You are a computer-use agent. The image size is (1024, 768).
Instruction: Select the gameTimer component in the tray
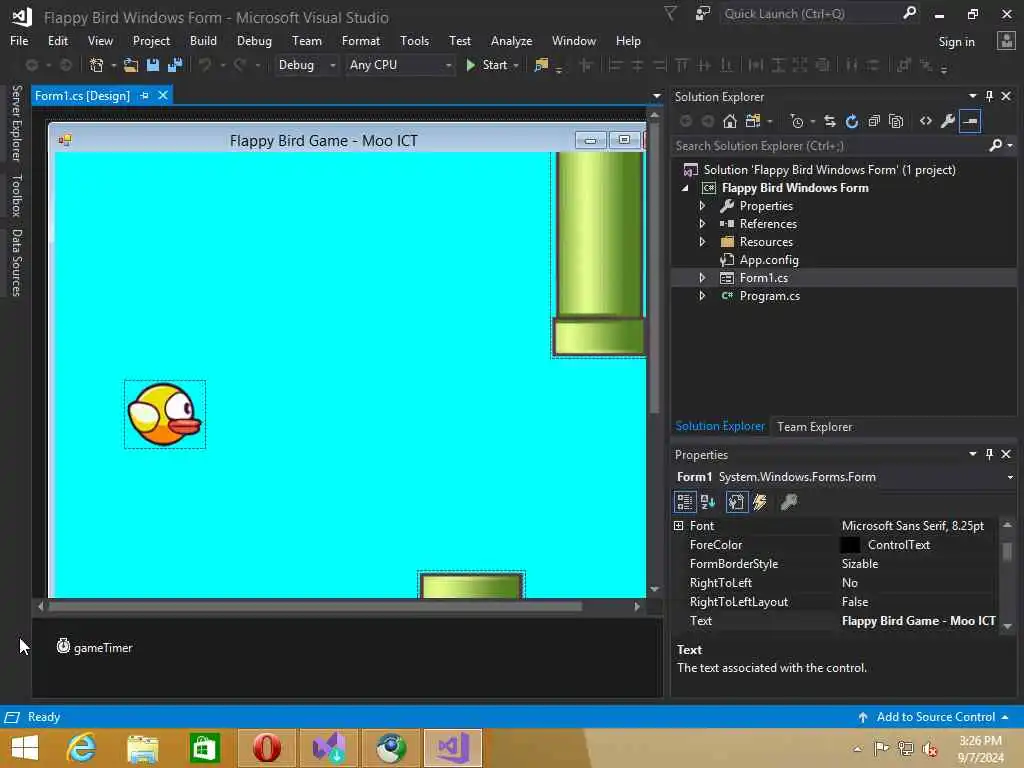95,647
